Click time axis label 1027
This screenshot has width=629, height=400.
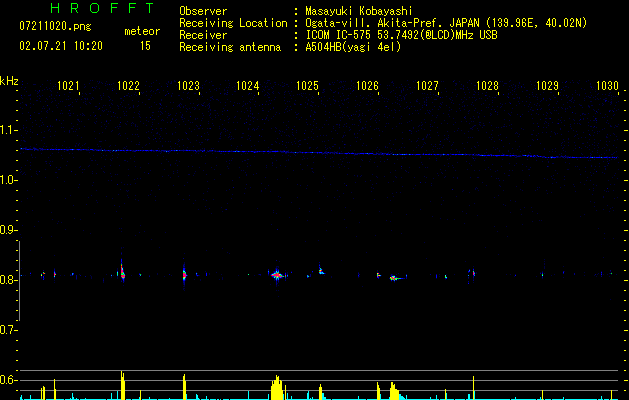[427, 85]
